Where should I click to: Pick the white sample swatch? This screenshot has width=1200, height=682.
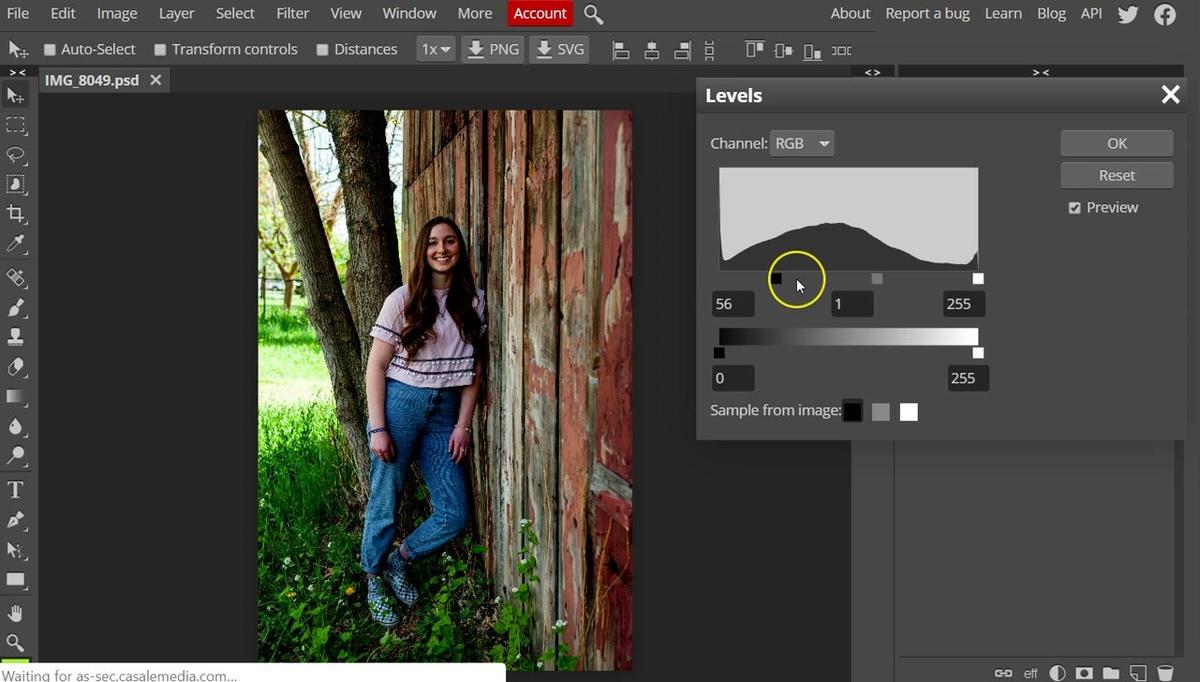coord(908,412)
